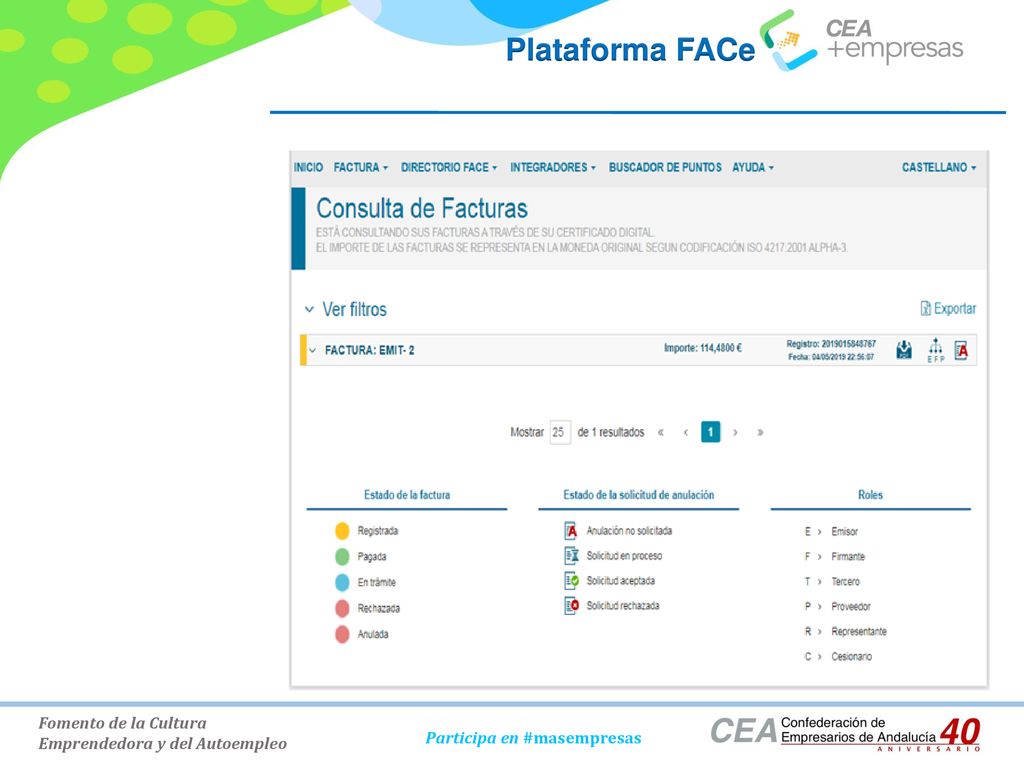Image resolution: width=1024 pixels, height=768 pixels.
Task: Click the 'Solicitud rechazada' legend icon
Action: click(571, 605)
